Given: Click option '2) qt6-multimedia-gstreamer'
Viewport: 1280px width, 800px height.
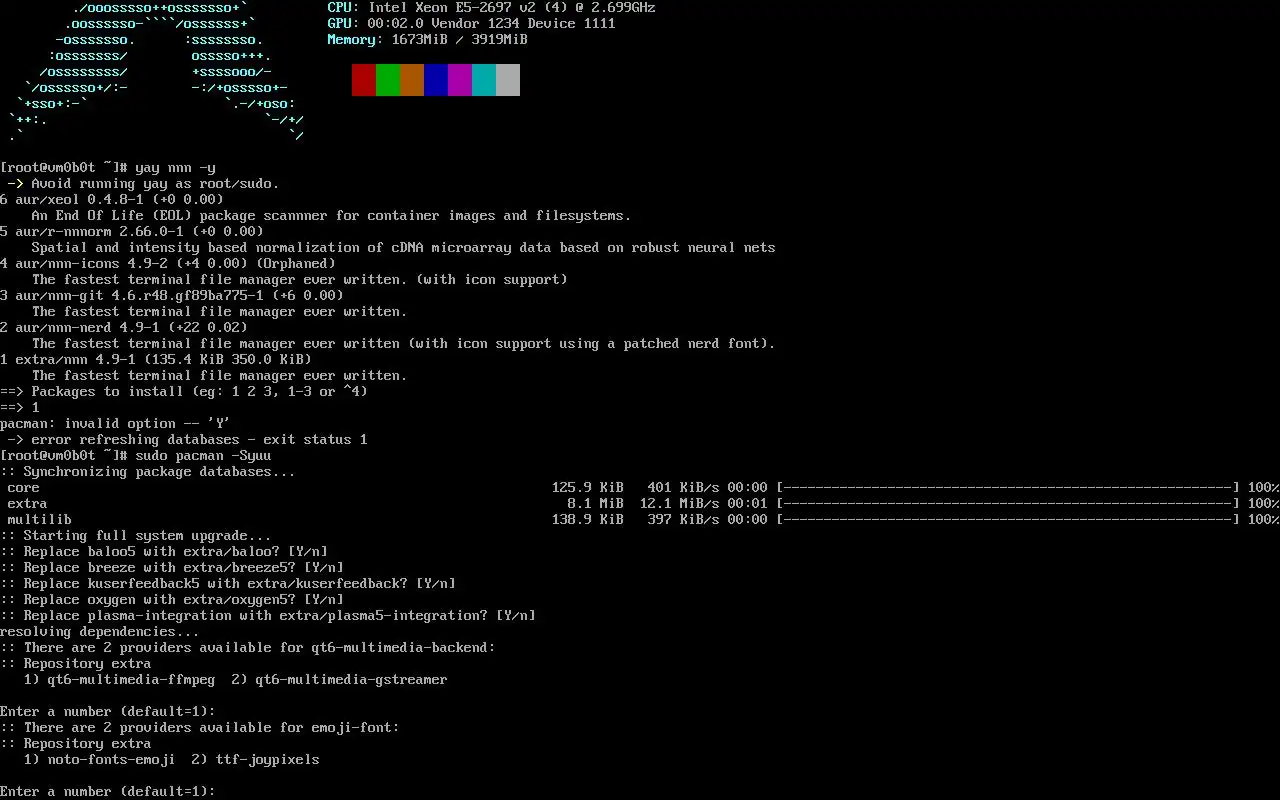Looking at the screenshot, I should 340,680.
